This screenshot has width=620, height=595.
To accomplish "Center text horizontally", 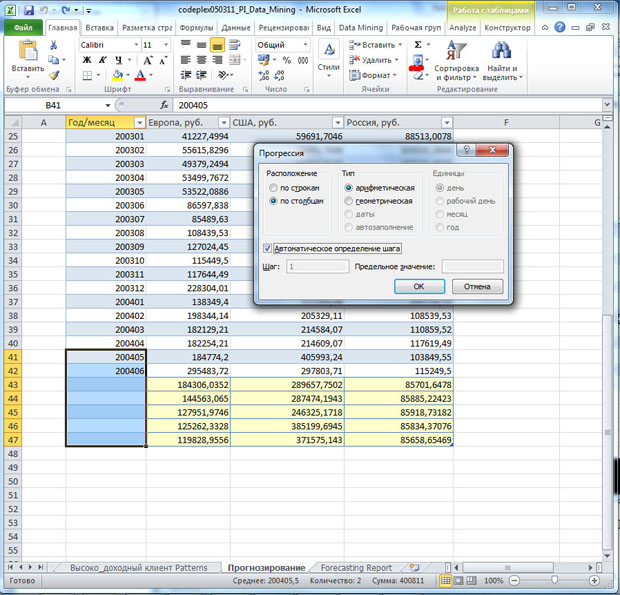I will 201,60.
